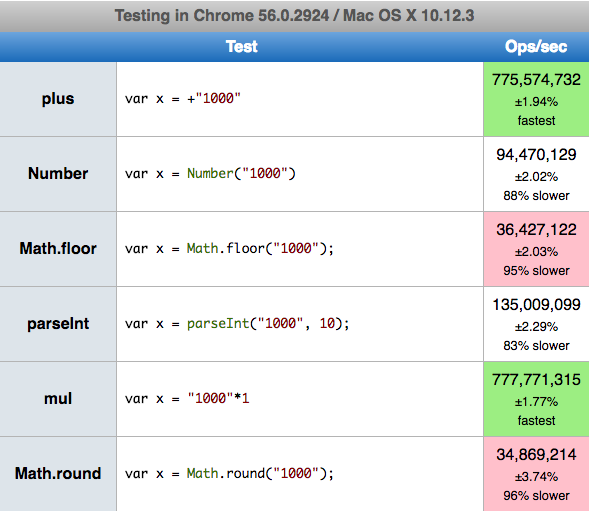Select the "mul" test name cell
Image resolution: width=591 pixels, height=513 pixels.
click(x=58, y=399)
